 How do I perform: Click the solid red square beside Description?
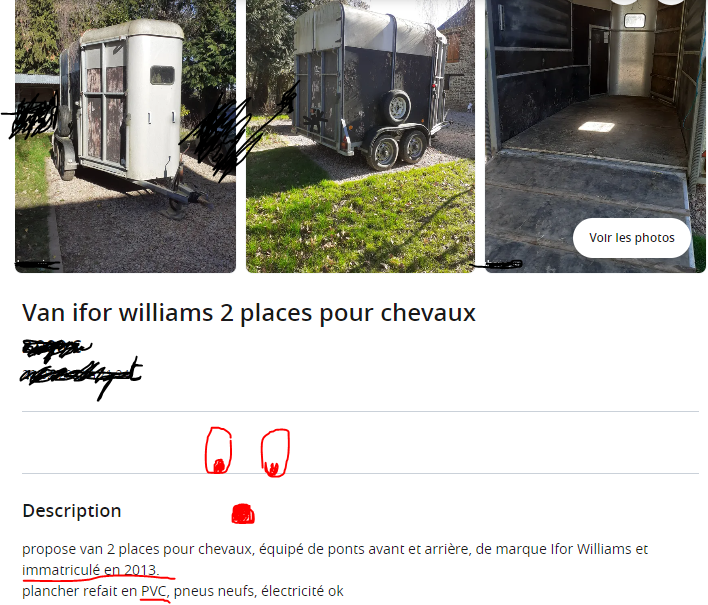pyautogui.click(x=243, y=514)
